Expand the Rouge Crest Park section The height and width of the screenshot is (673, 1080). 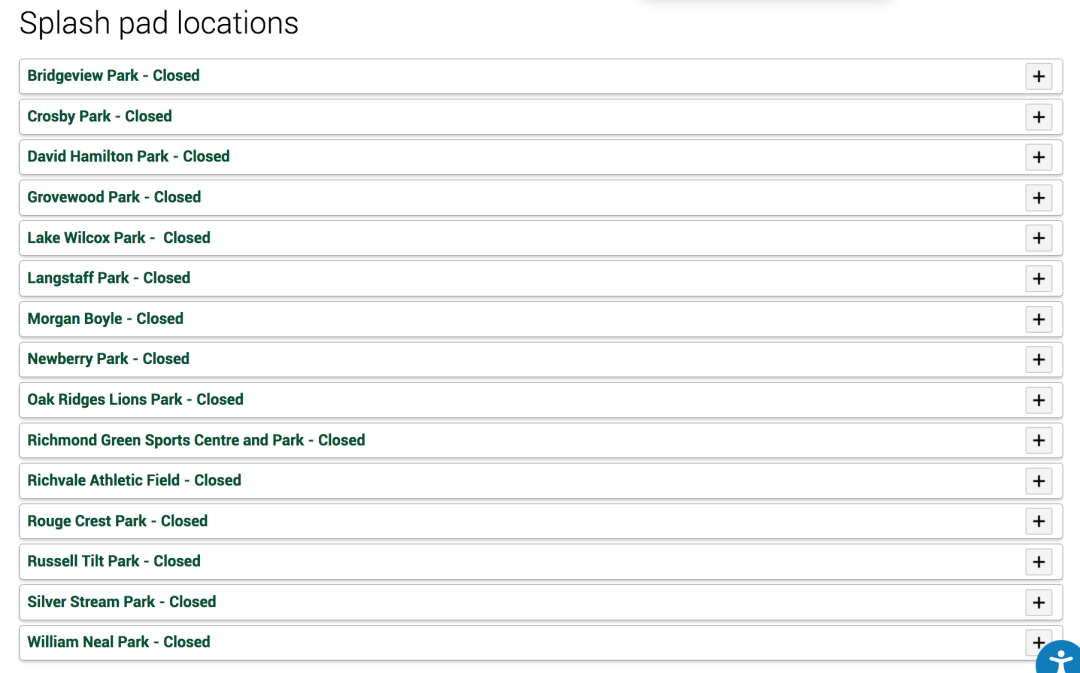[x=541, y=521]
